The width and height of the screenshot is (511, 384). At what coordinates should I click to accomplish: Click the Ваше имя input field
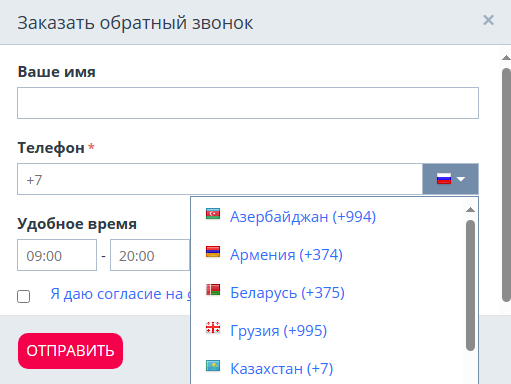coord(248,103)
